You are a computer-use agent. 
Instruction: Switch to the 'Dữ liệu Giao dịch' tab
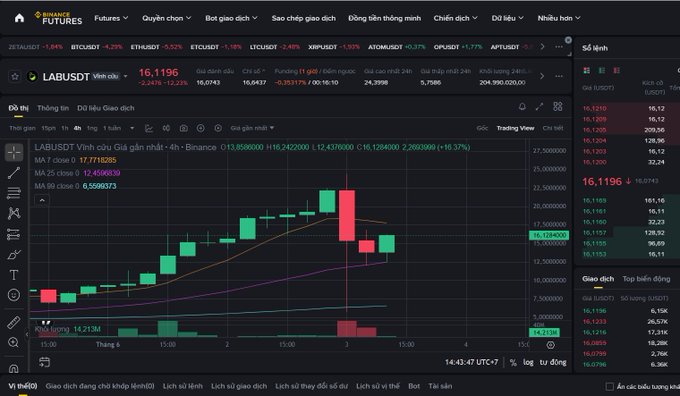[106, 108]
